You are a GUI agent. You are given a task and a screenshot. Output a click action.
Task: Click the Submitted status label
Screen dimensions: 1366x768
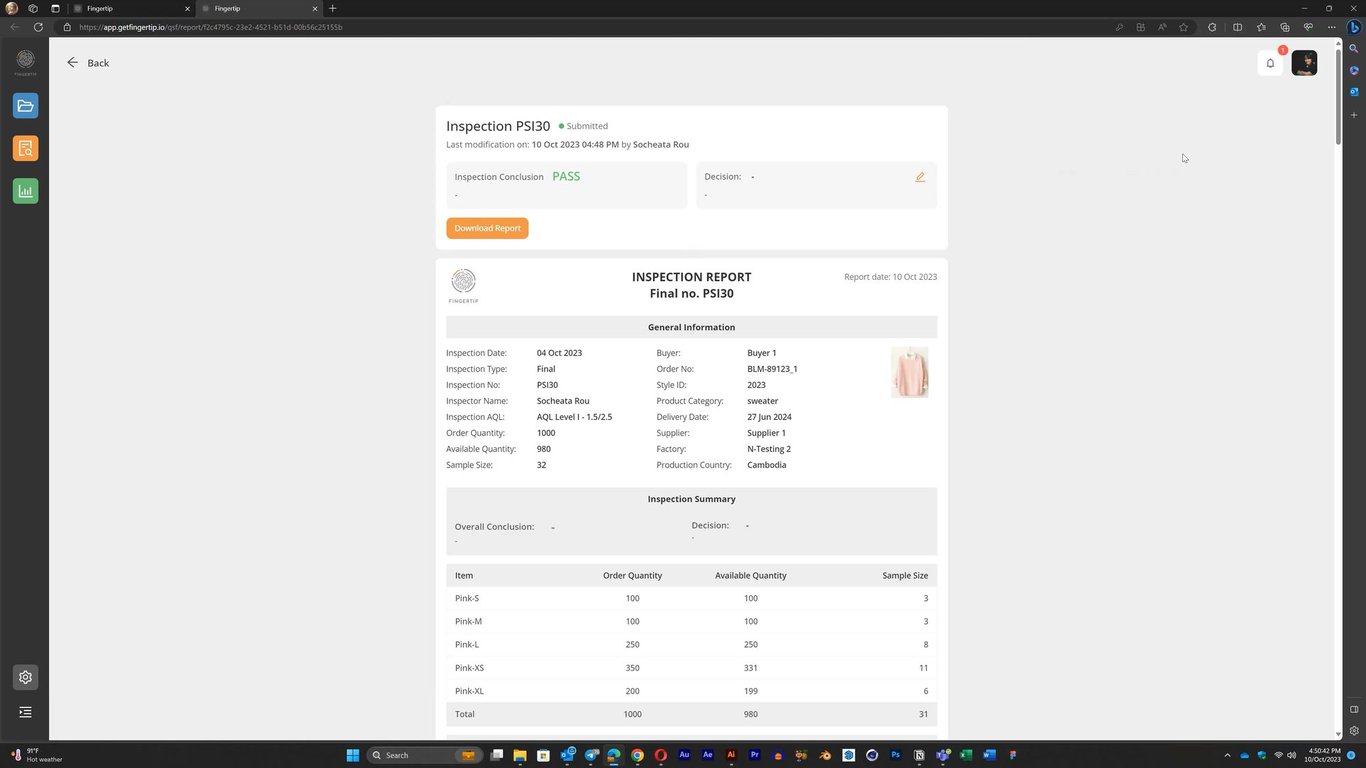point(583,126)
